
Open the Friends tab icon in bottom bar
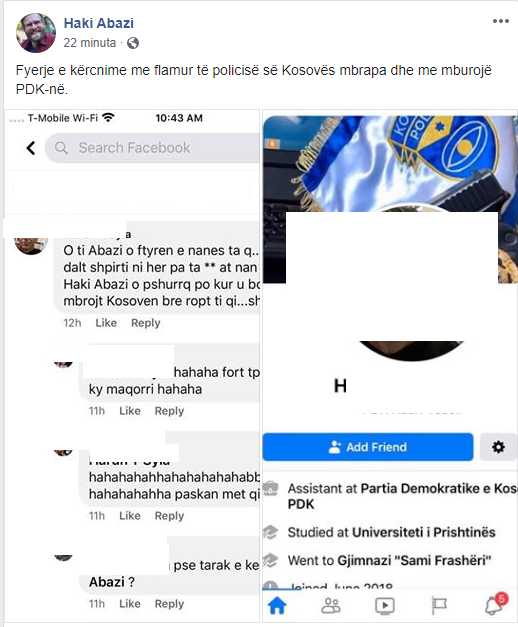(x=331, y=606)
